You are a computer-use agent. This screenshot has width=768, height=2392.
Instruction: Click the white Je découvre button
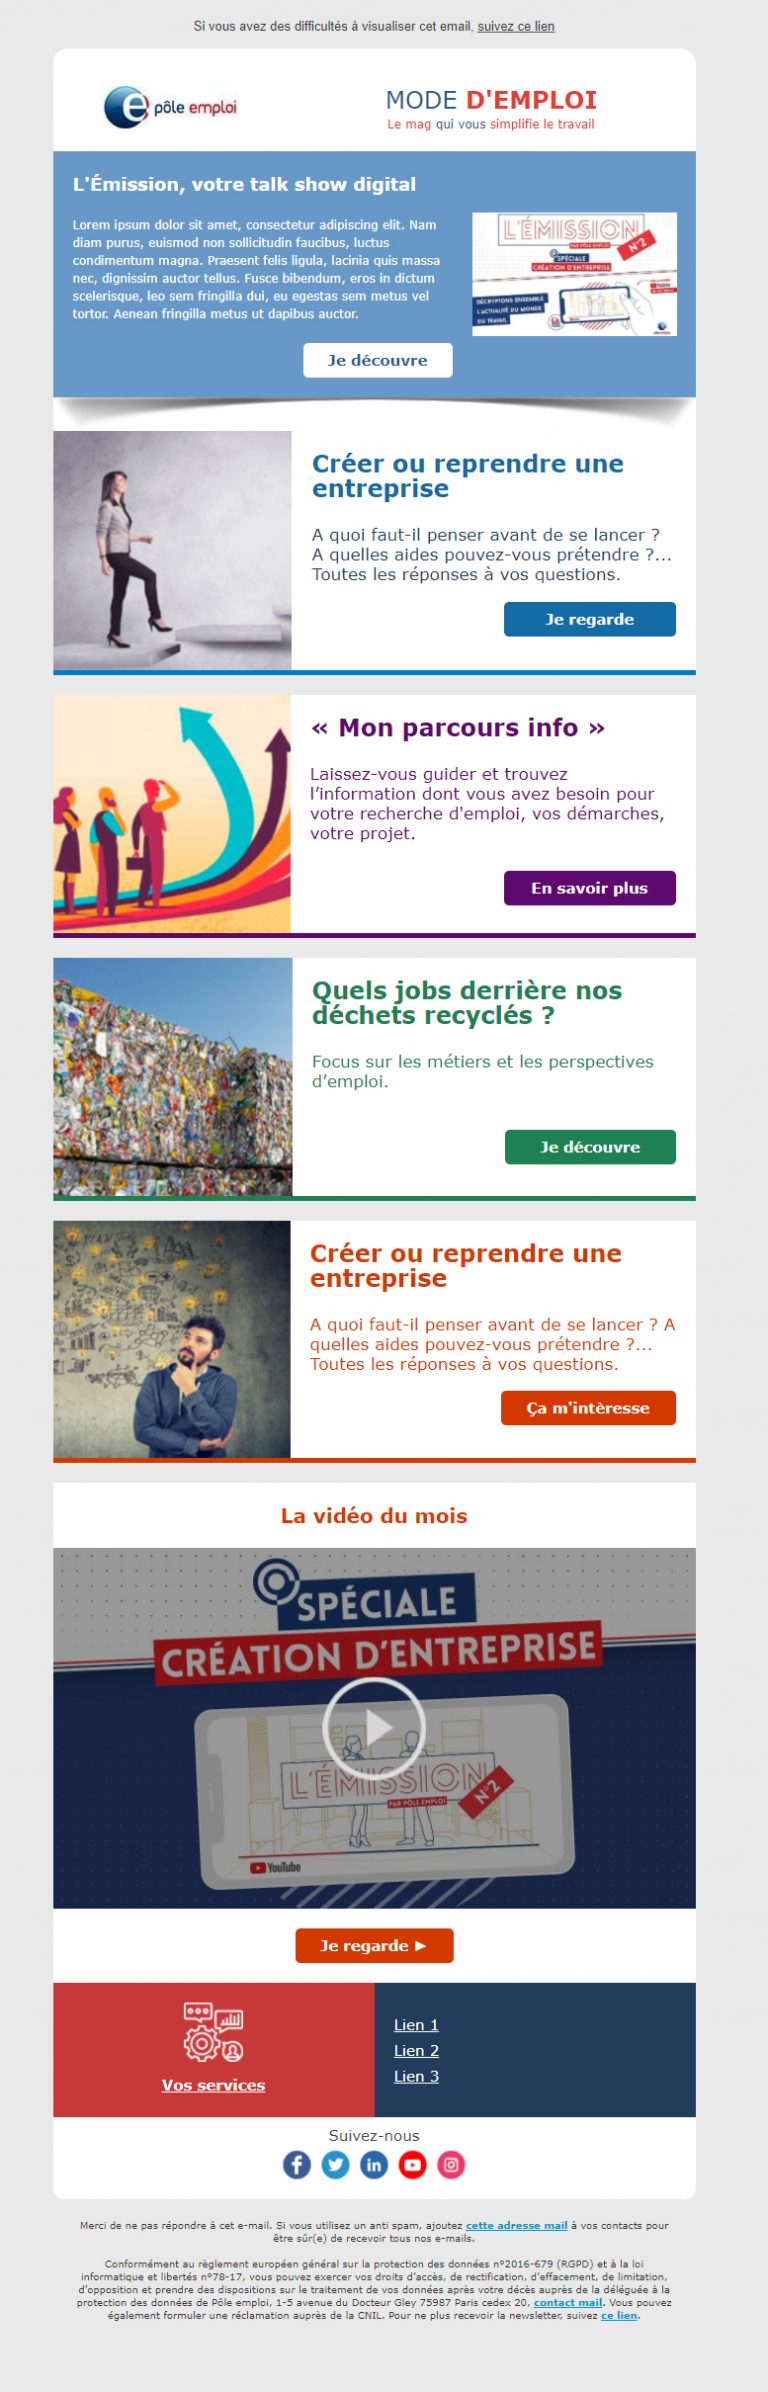click(x=378, y=360)
